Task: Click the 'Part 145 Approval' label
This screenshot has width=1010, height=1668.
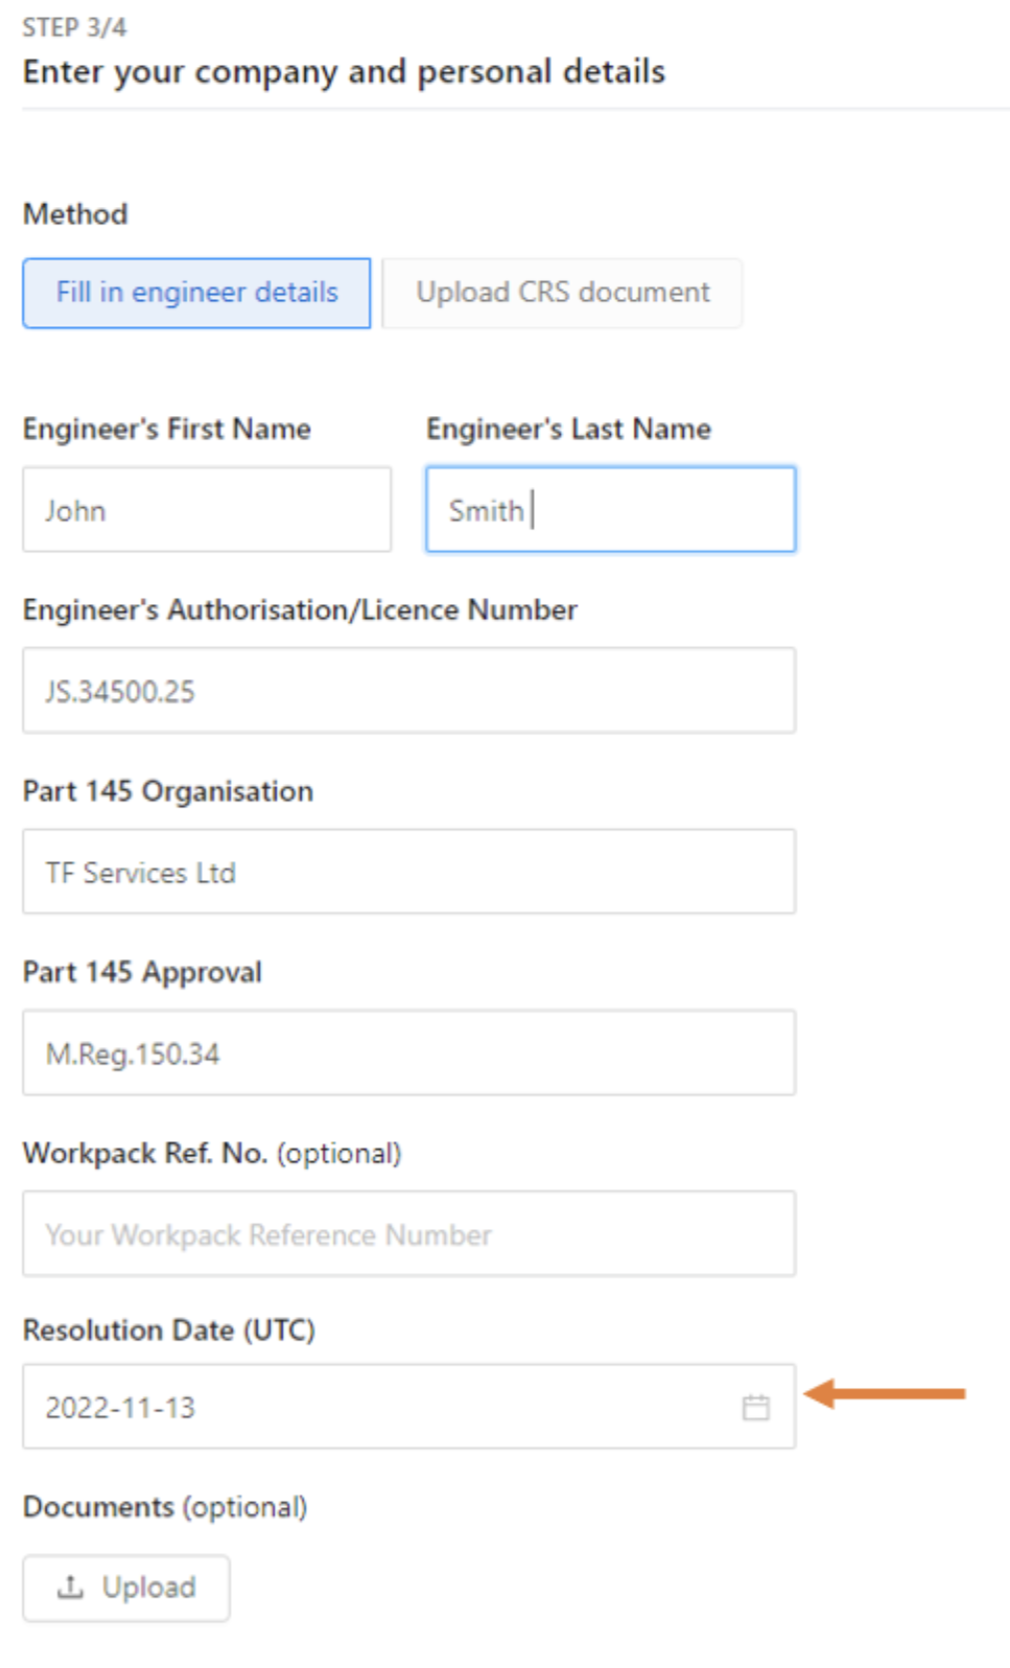Action: coord(143,972)
